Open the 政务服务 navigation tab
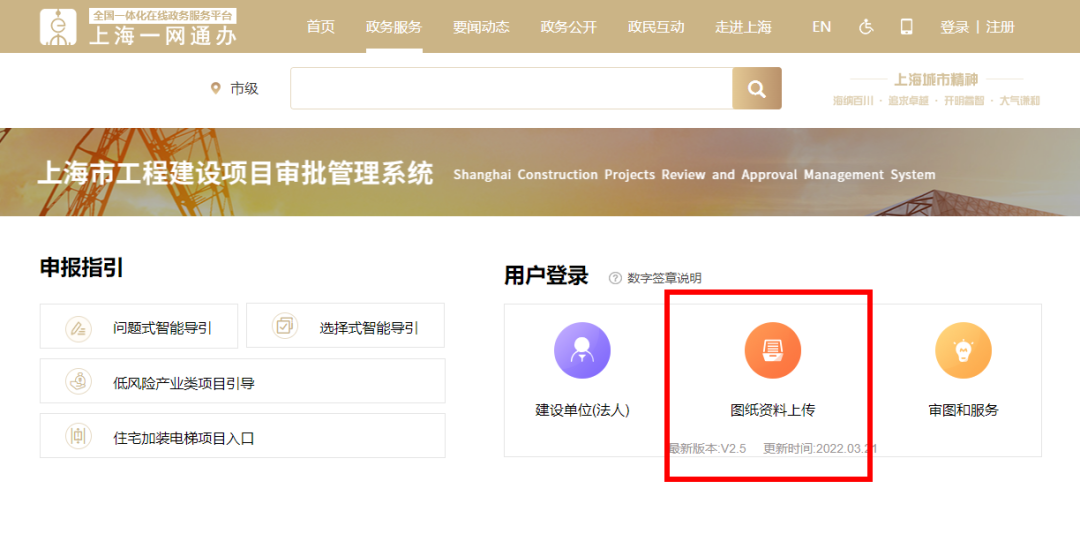 pyautogui.click(x=394, y=28)
